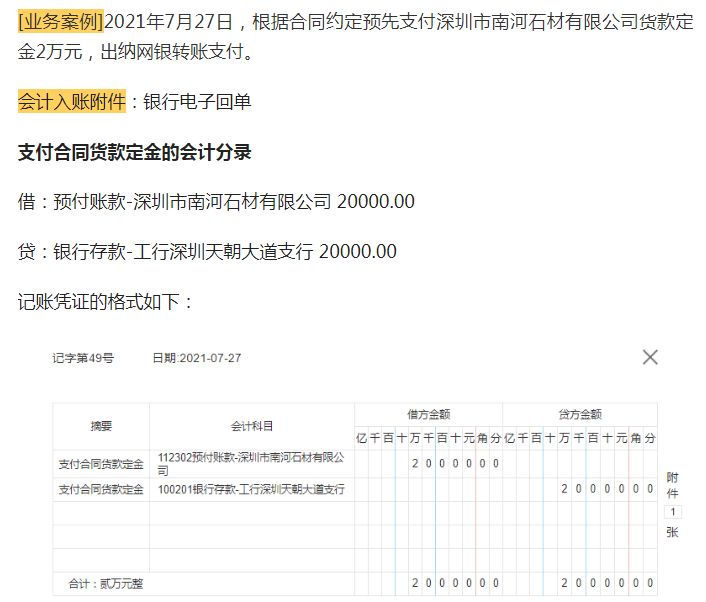Select account cell 100201银行存款-工行深圳天朝大道支行
Screen dimensions: 706x602
tap(252, 489)
